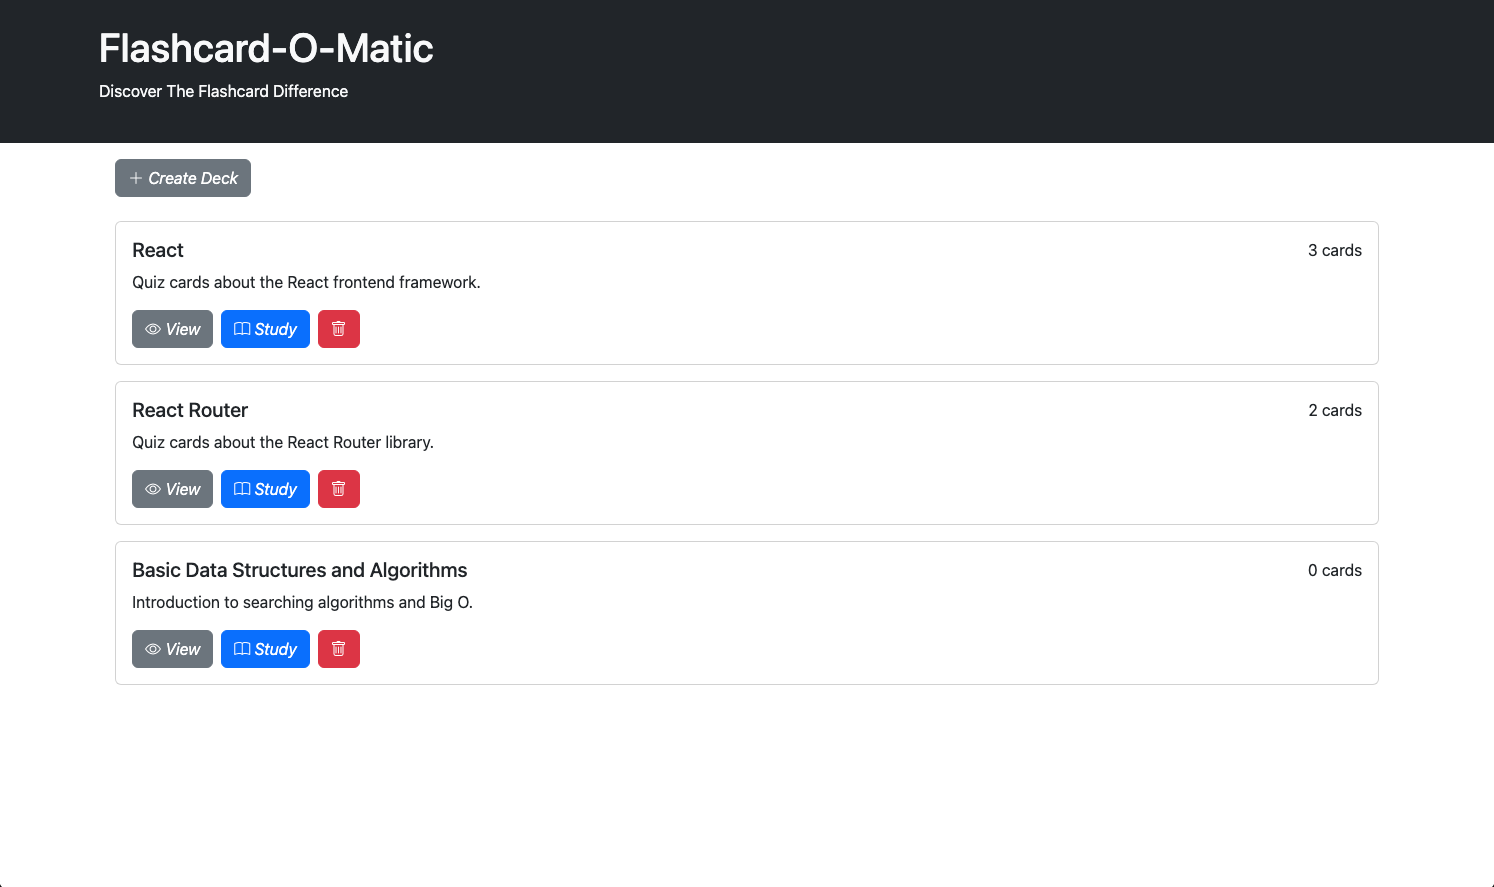The width and height of the screenshot is (1494, 887).
Task: Delete the React deck using trash icon
Action: (x=338, y=329)
